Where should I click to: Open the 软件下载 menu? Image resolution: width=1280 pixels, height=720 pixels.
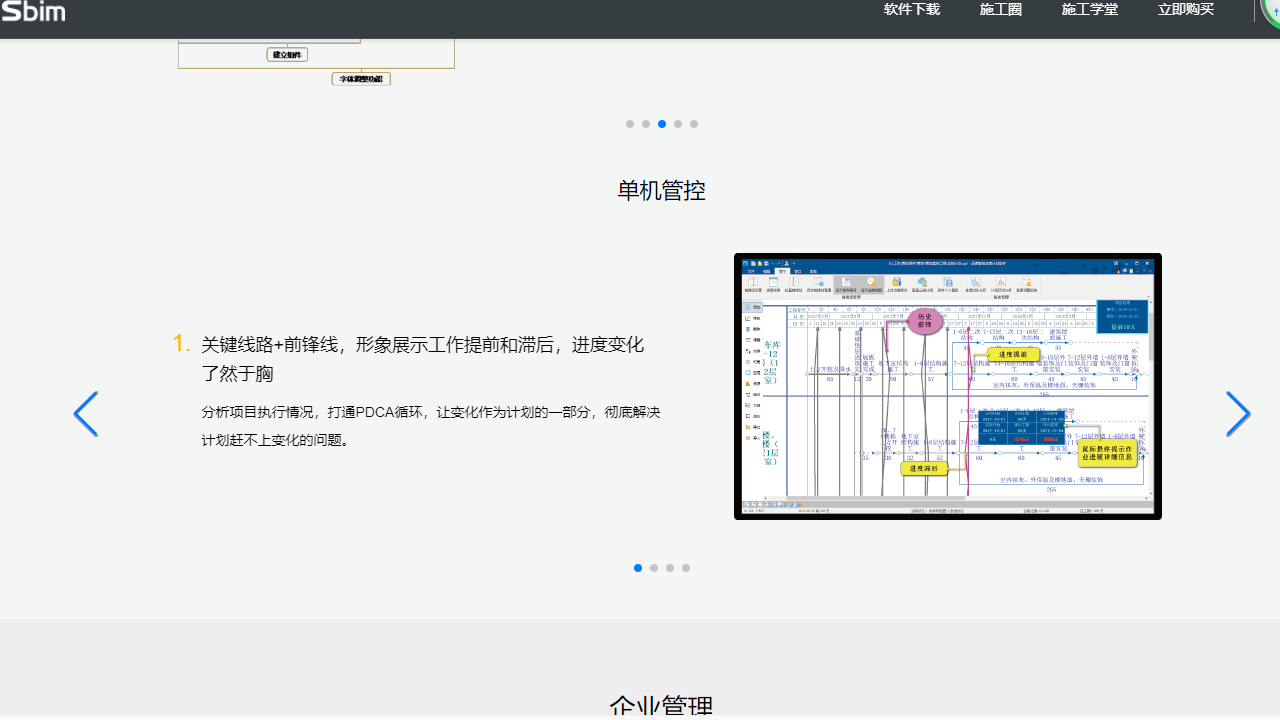[x=911, y=9]
